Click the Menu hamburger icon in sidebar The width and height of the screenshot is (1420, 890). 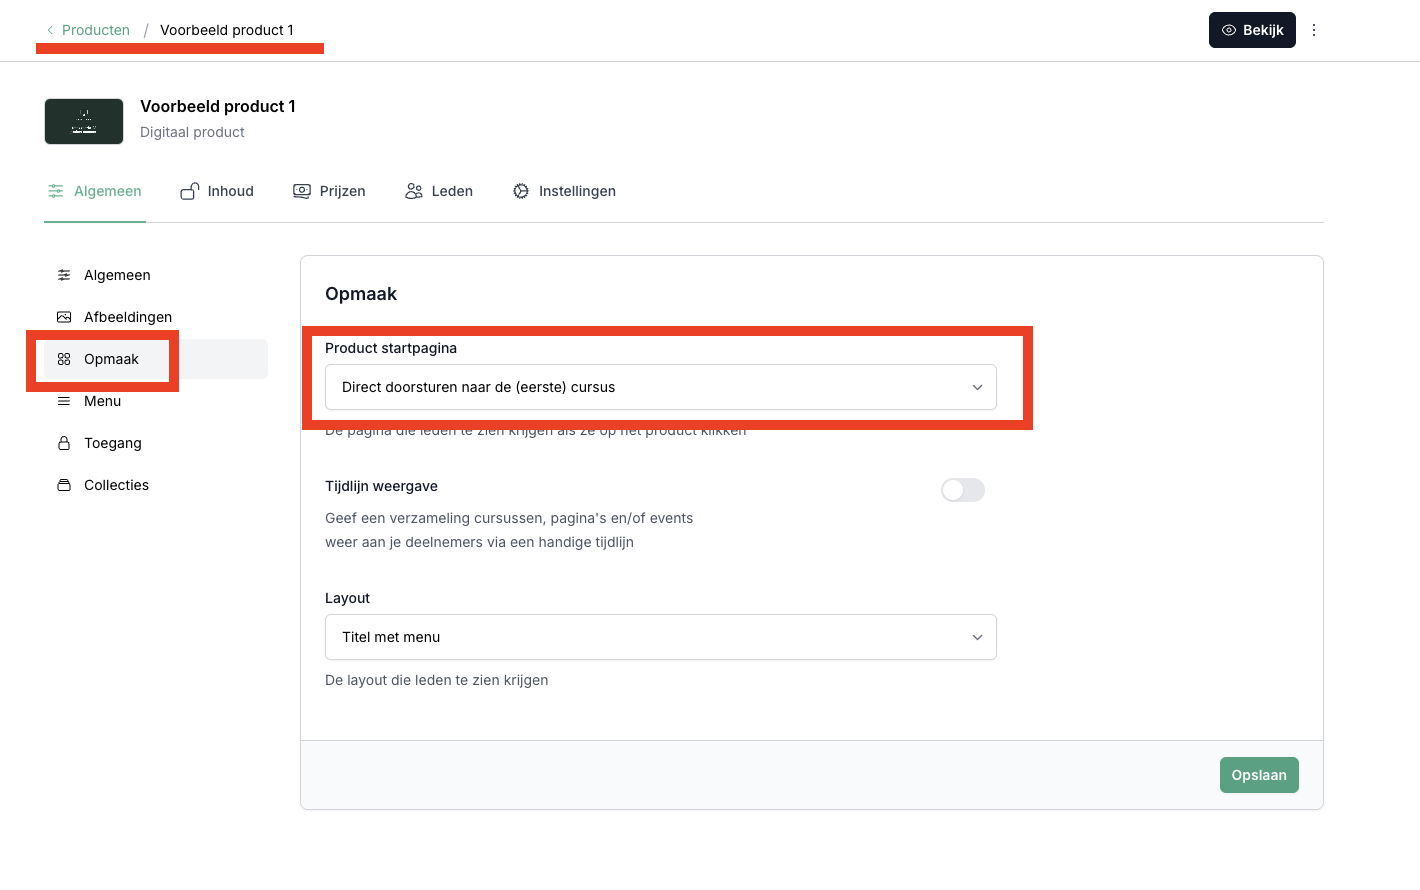[64, 401]
